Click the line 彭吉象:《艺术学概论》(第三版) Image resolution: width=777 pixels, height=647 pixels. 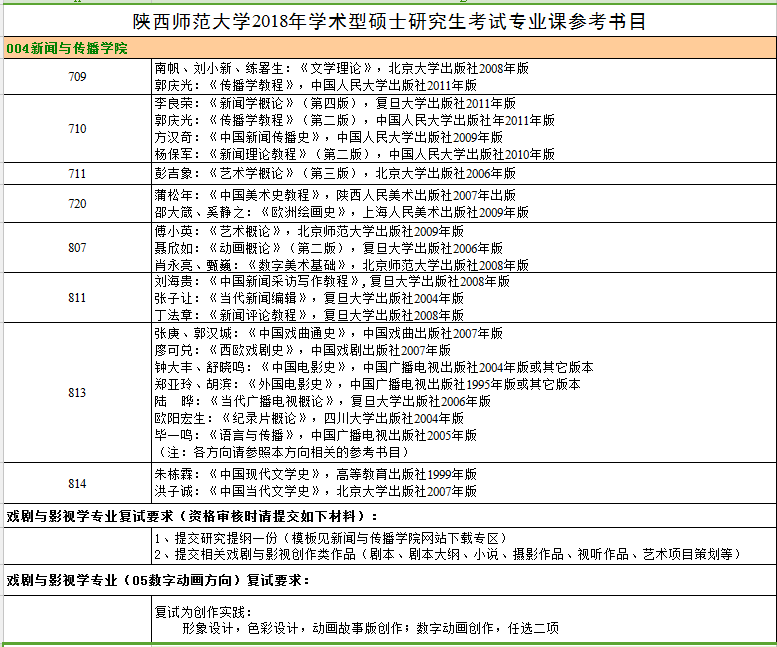335,173
